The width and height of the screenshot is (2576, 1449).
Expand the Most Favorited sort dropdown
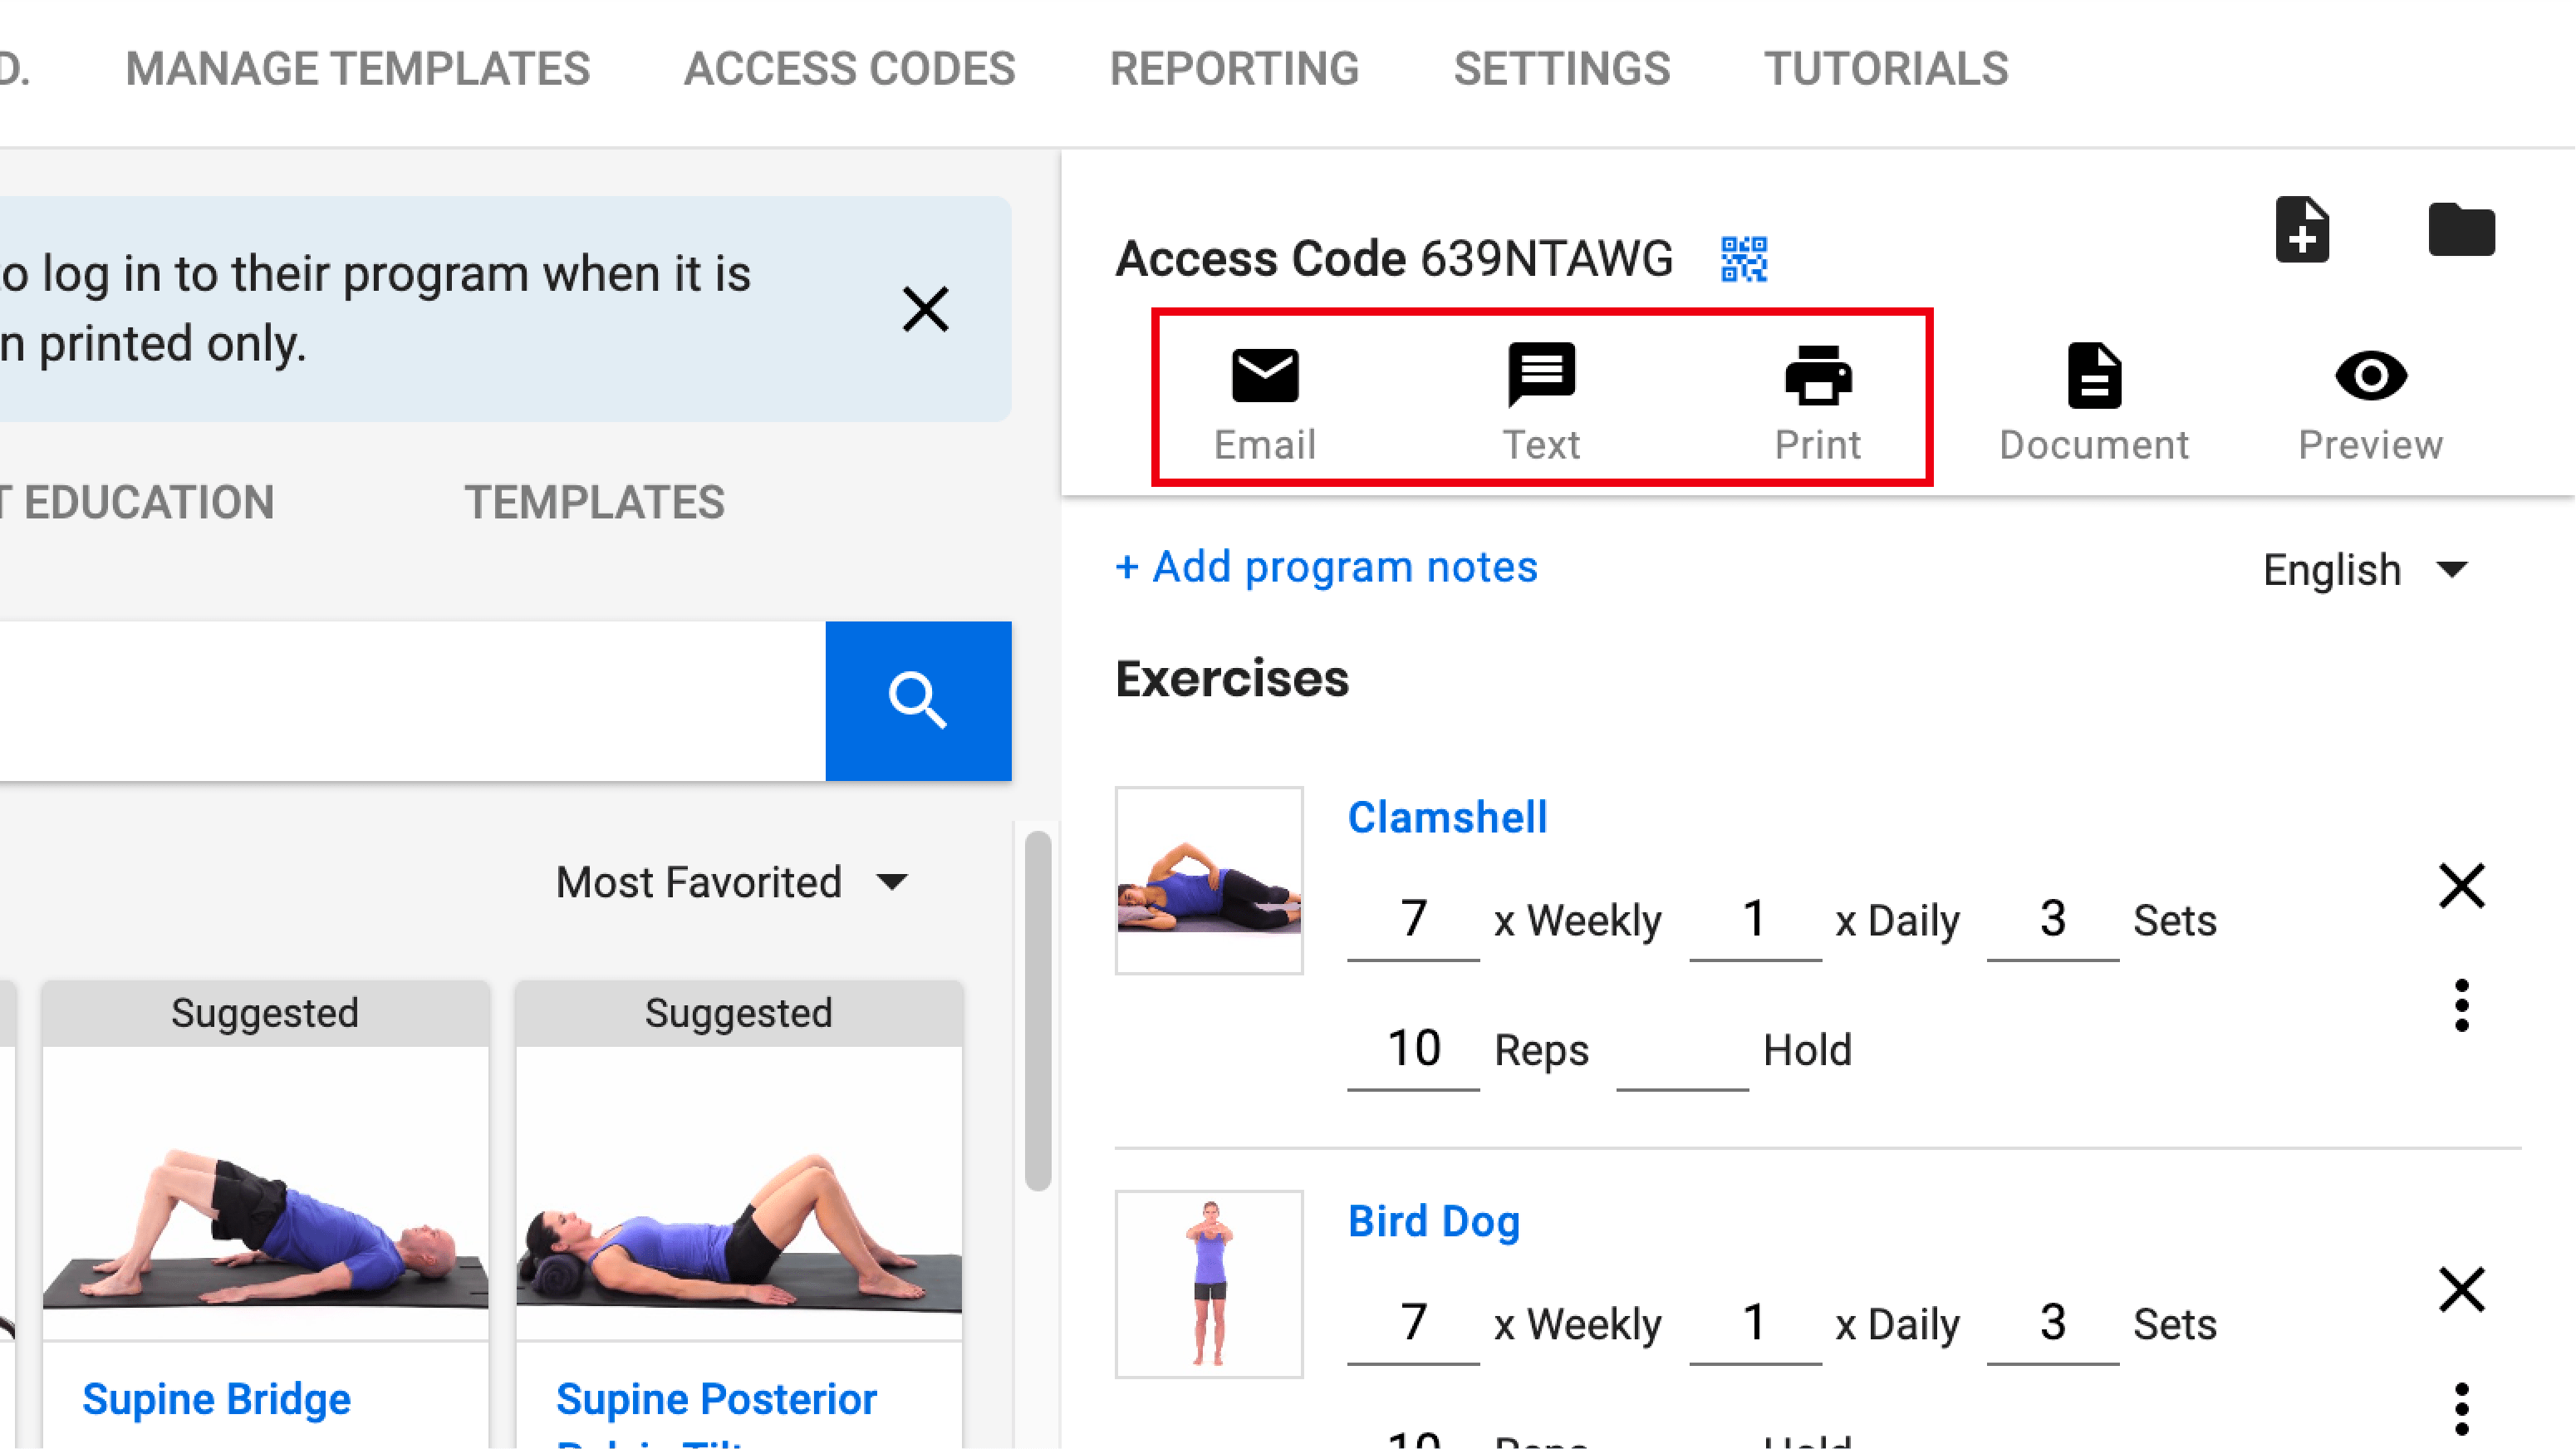(x=731, y=882)
